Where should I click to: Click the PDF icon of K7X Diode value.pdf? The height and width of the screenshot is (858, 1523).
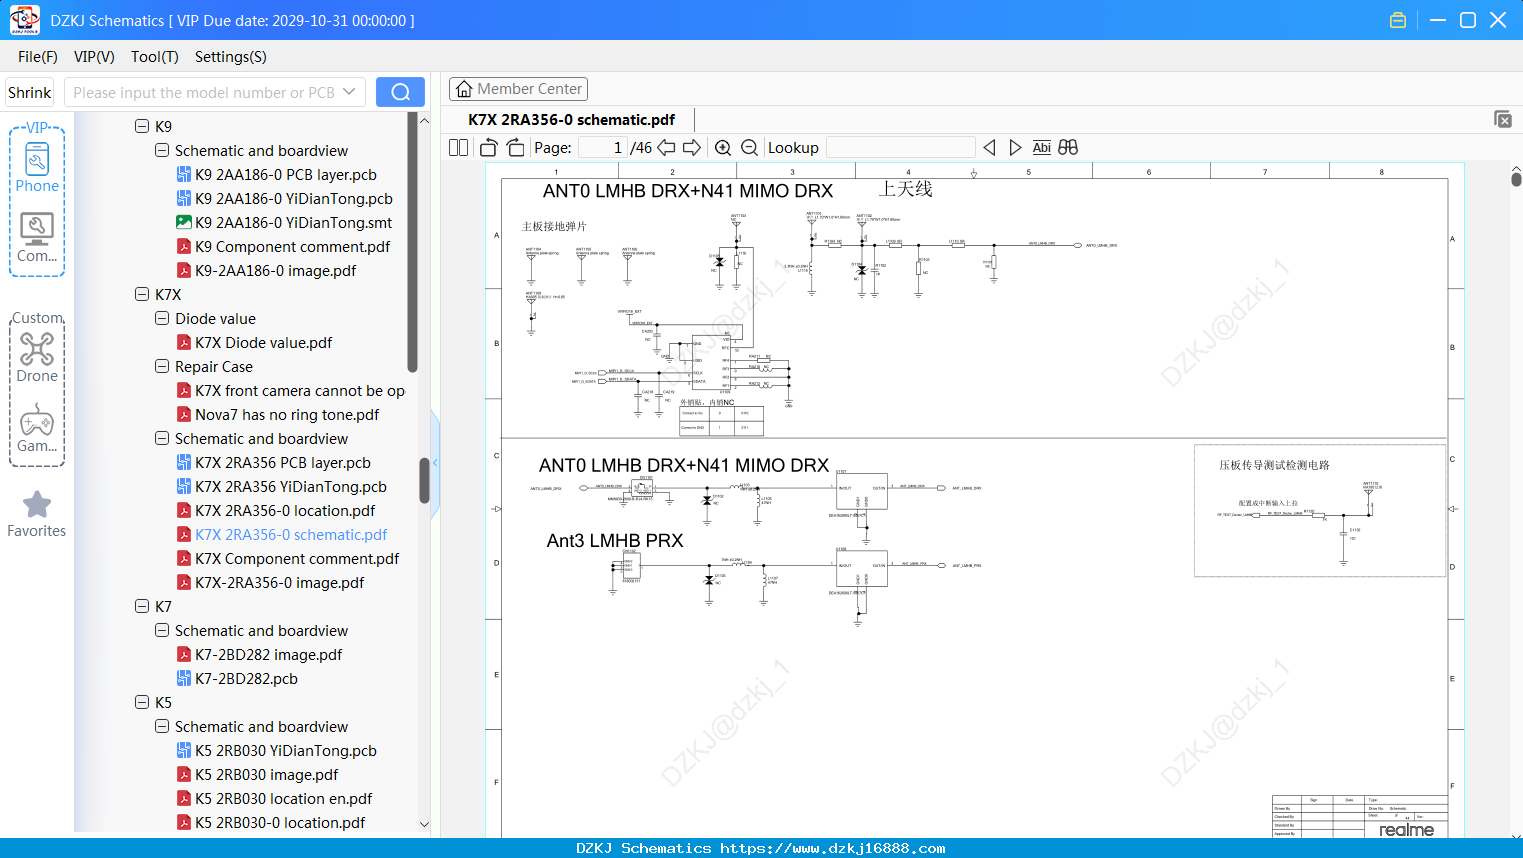(184, 342)
